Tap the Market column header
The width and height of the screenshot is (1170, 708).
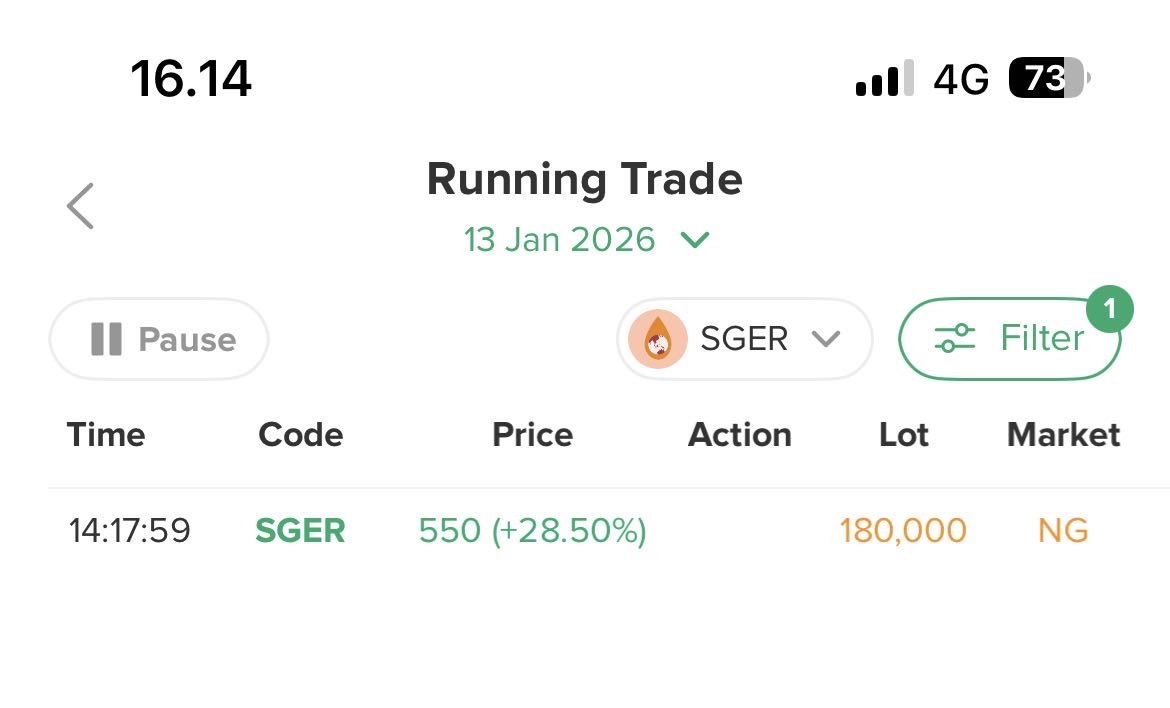pos(1063,434)
